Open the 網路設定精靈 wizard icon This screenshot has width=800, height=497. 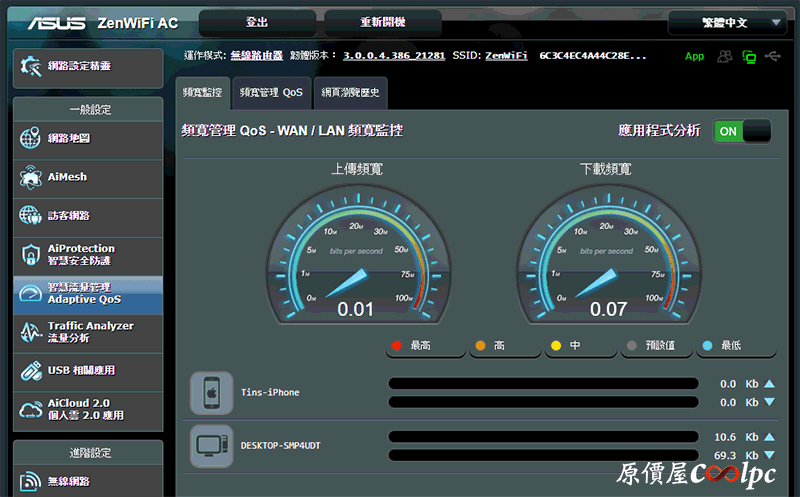pyautogui.click(x=30, y=66)
